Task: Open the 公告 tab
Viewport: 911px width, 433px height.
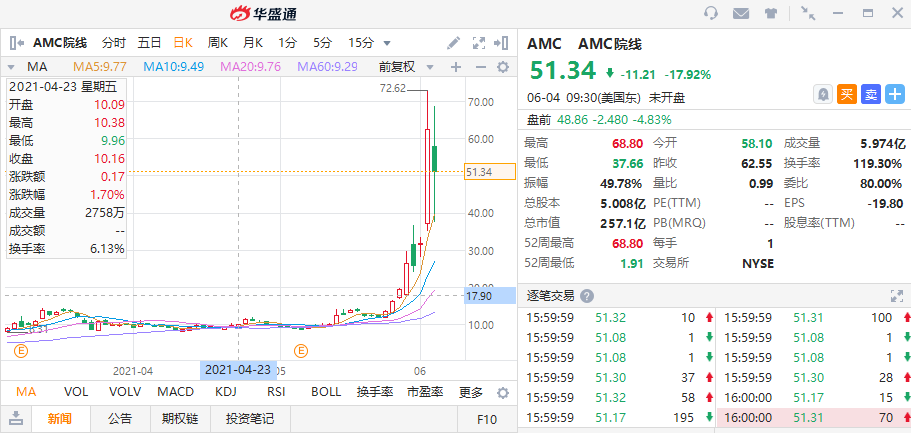Action: point(120,418)
